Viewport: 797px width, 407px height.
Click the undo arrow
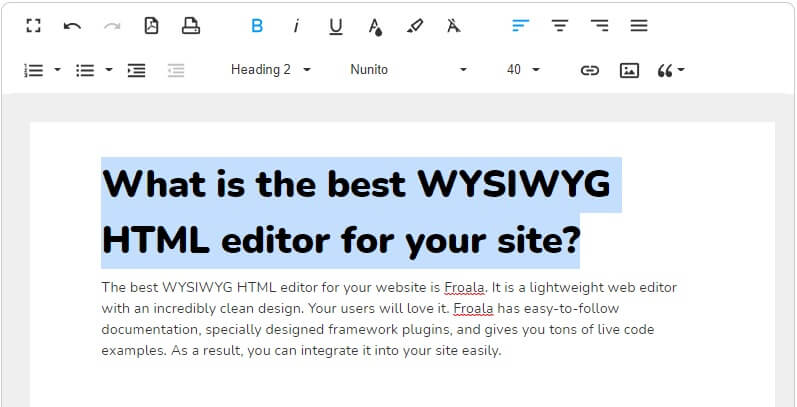[x=72, y=26]
